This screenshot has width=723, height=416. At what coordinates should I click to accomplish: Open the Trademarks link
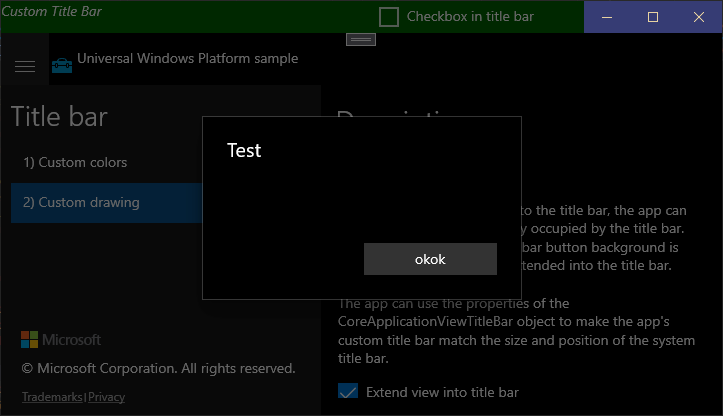pos(52,397)
